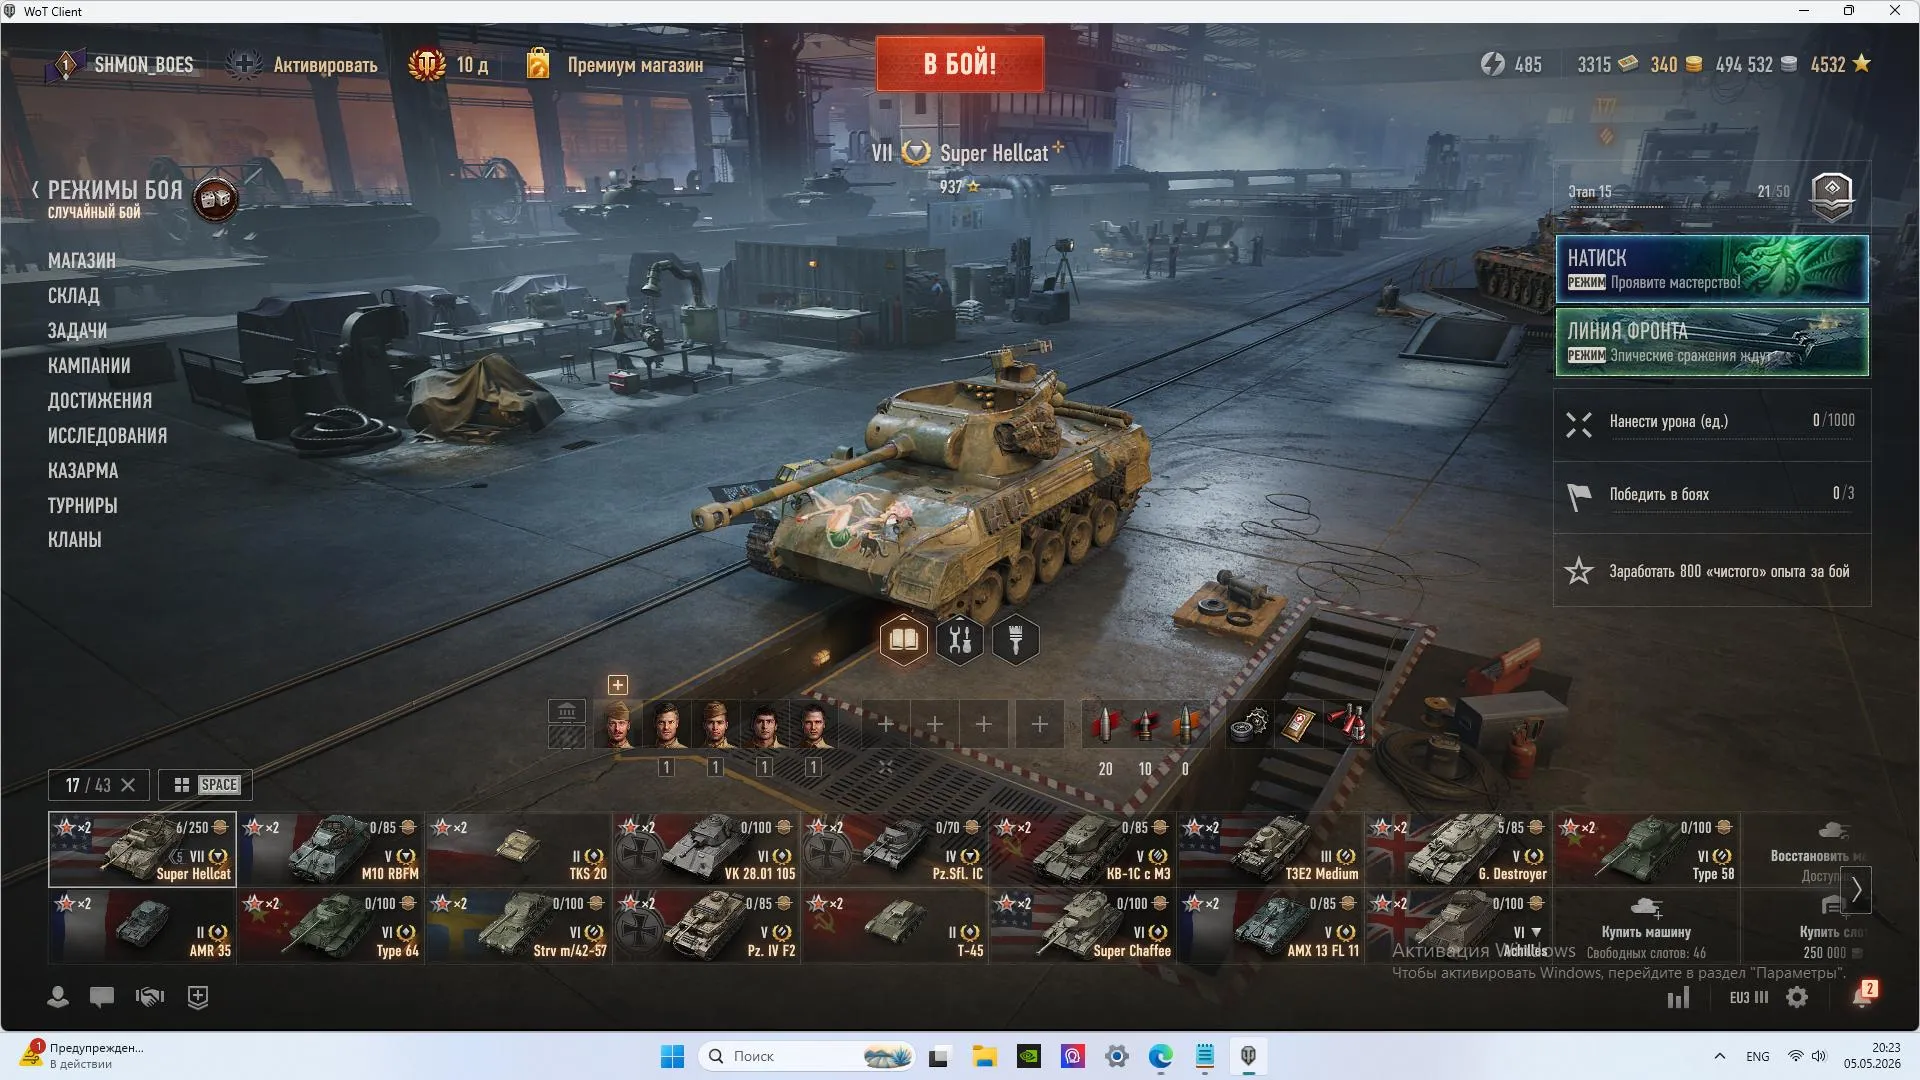Click the shield plus icon in bottom bar
1920x1080 pixels.
198,997
